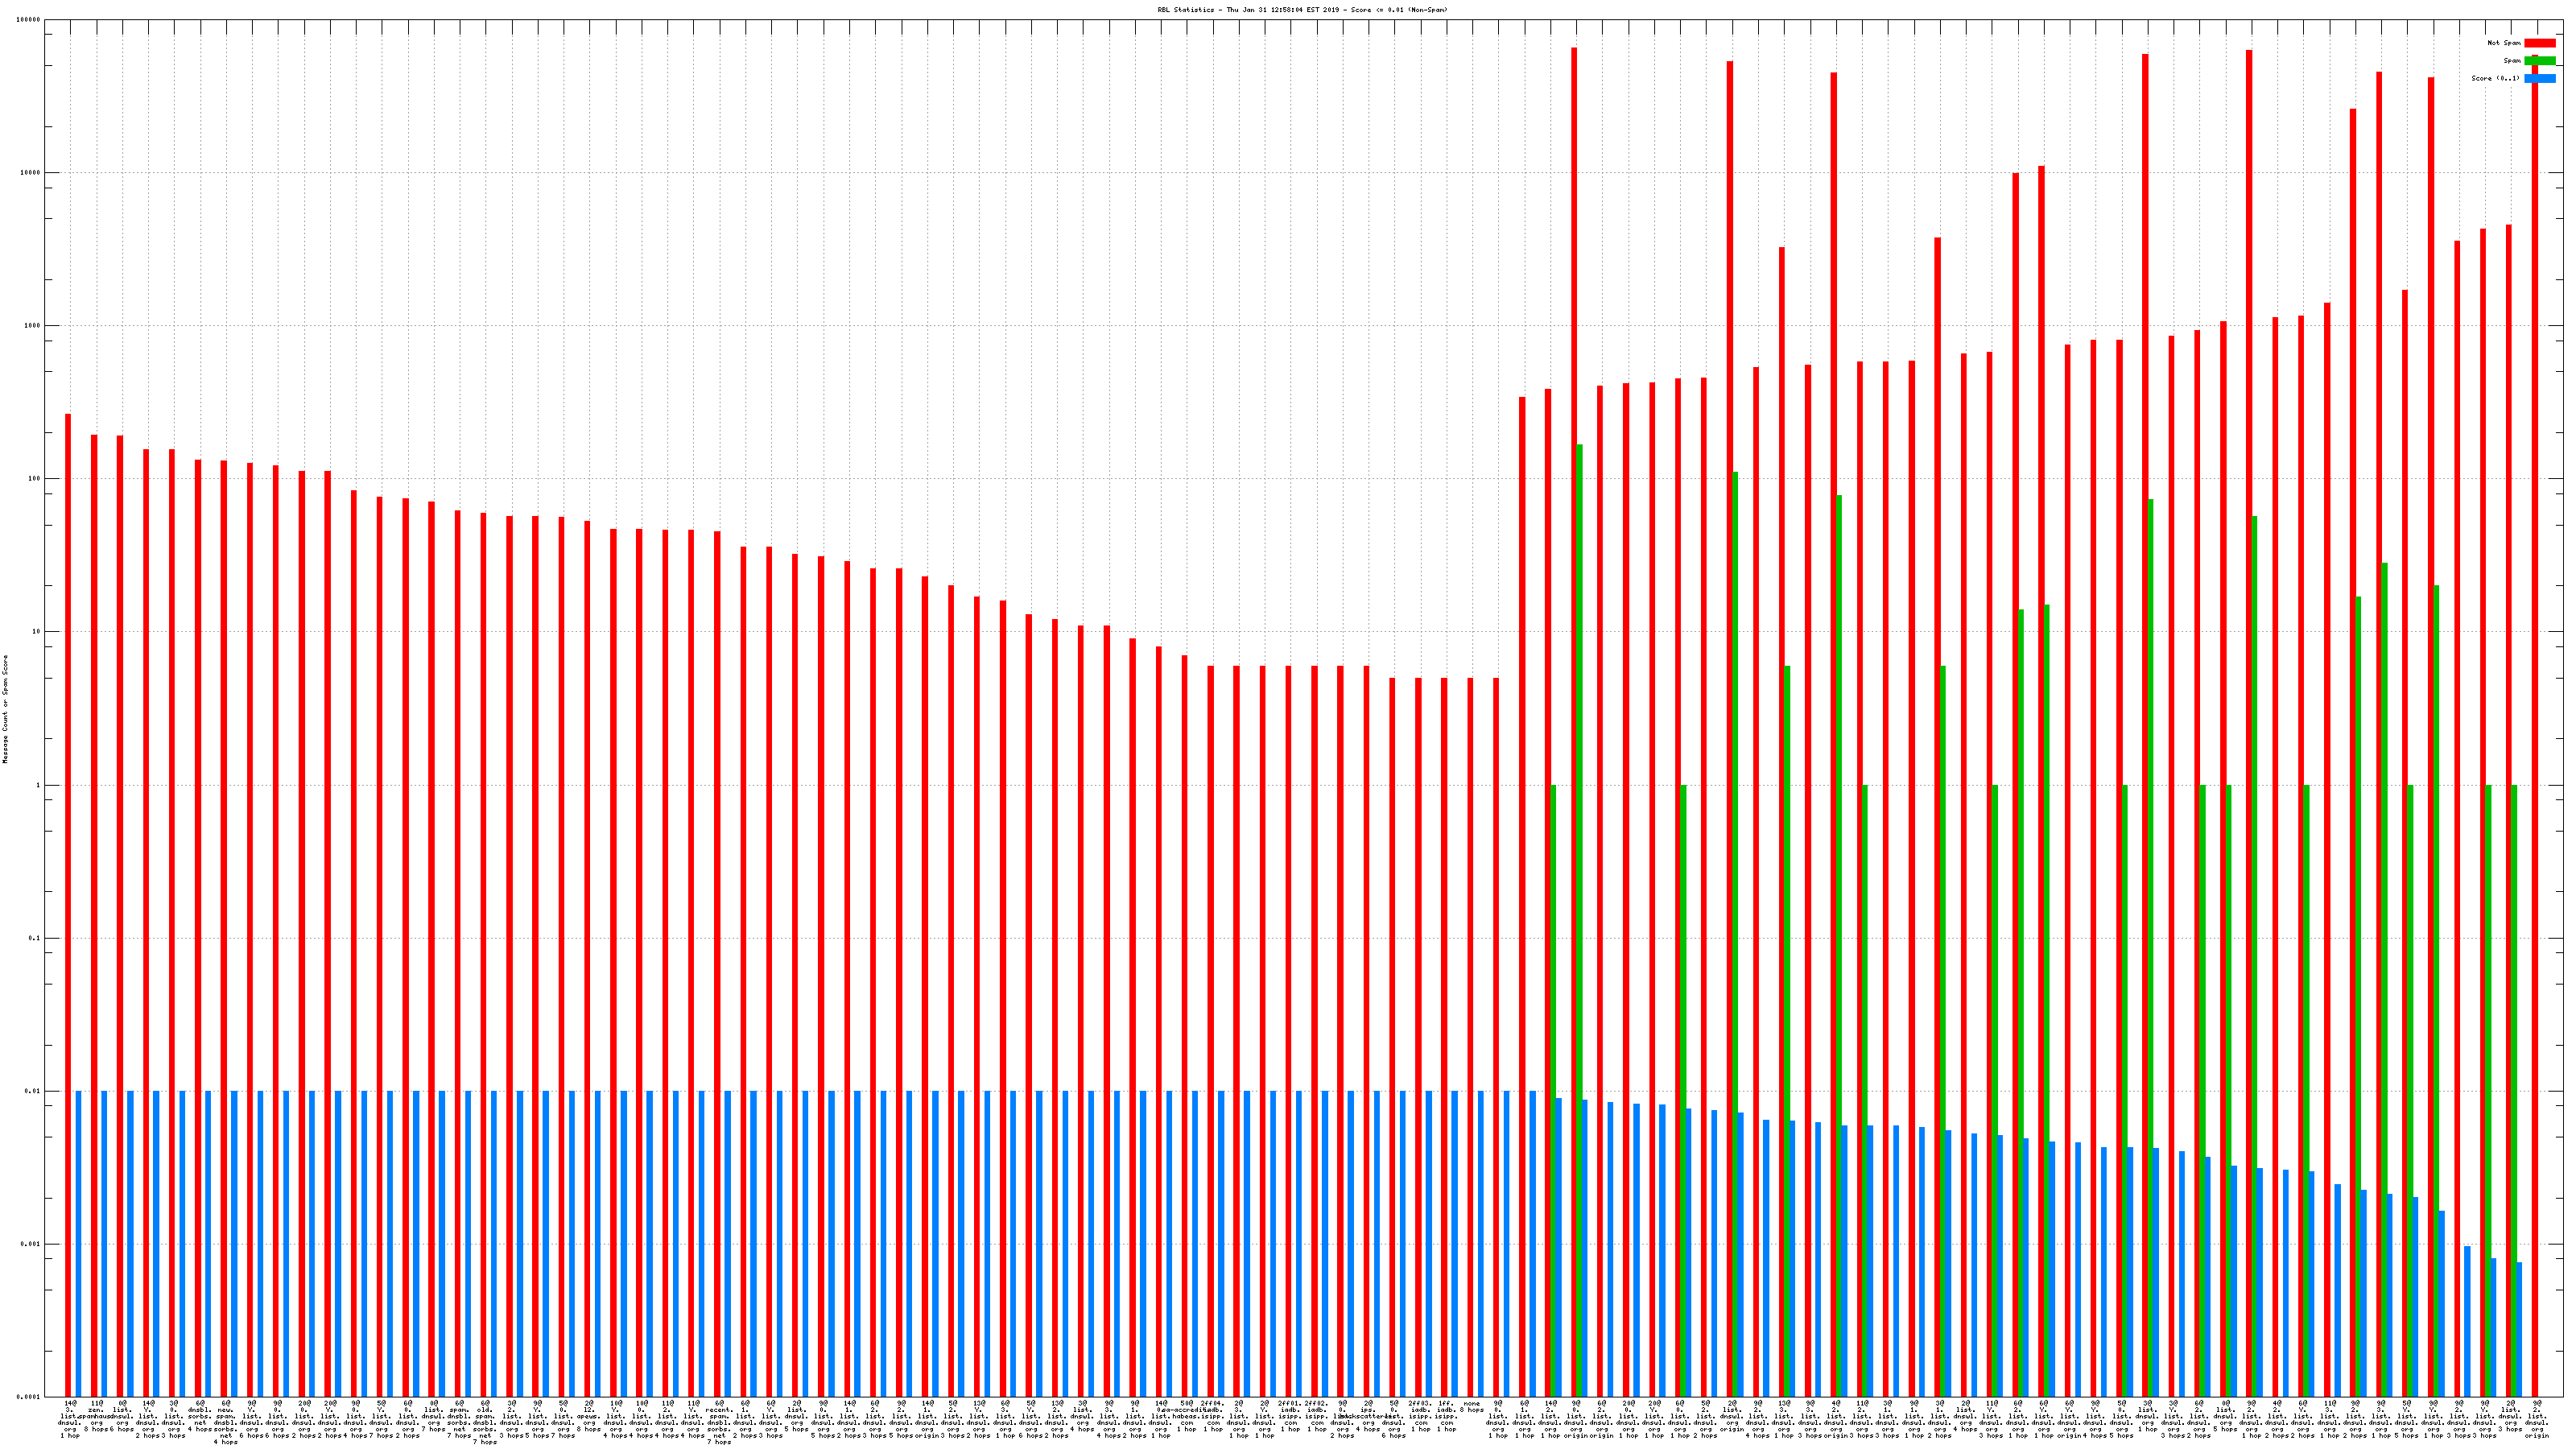2576x1449 pixels.
Task: Click the 1 y-axis tick label
Action: (39, 786)
